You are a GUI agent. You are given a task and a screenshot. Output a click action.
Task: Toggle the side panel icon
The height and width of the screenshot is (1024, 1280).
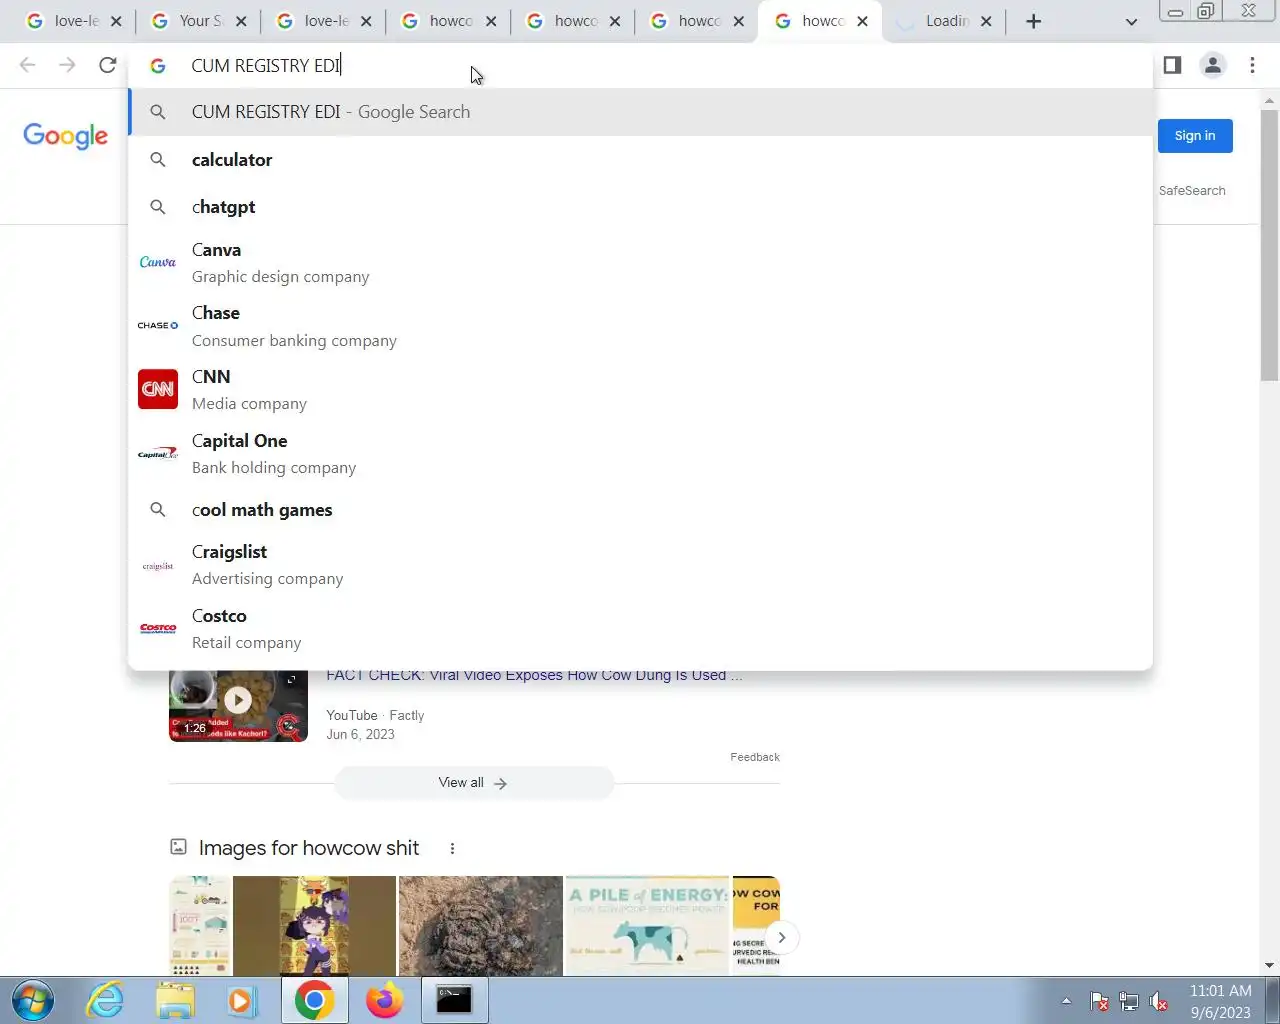pos(1172,65)
